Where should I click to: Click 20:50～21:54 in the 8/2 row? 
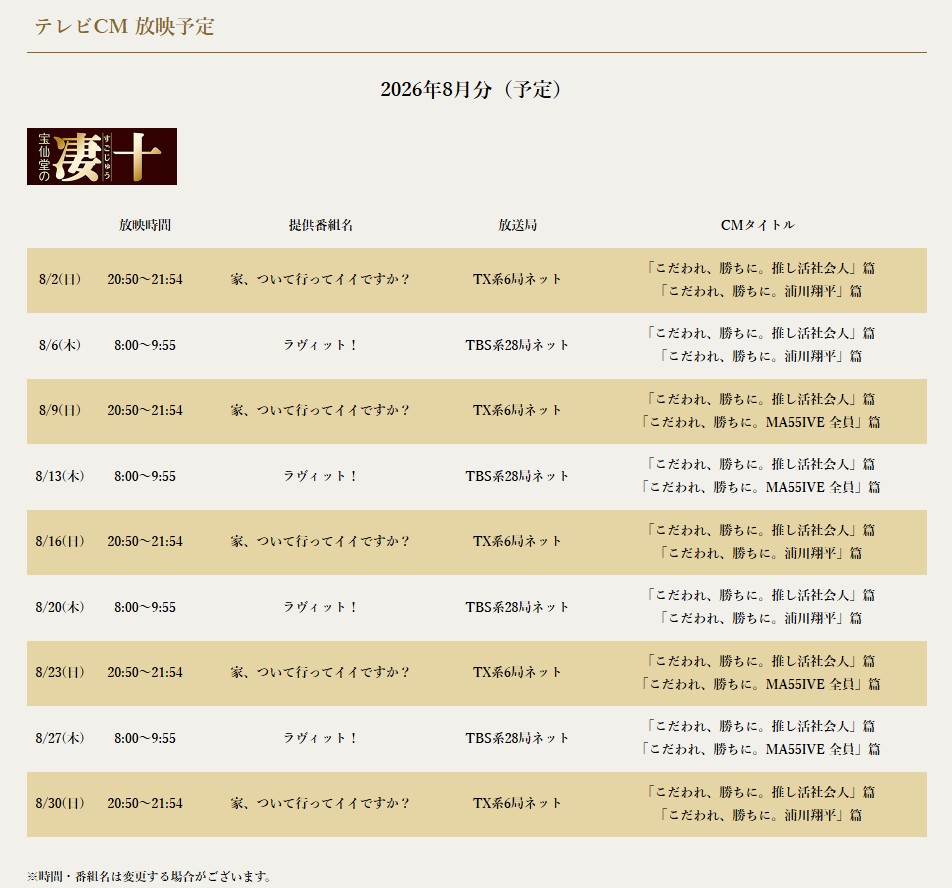pyautogui.click(x=145, y=279)
